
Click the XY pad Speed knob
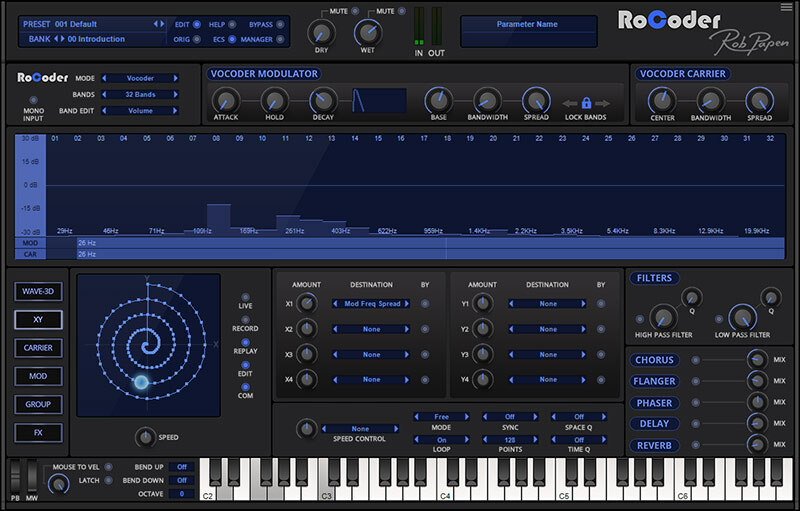(148, 436)
